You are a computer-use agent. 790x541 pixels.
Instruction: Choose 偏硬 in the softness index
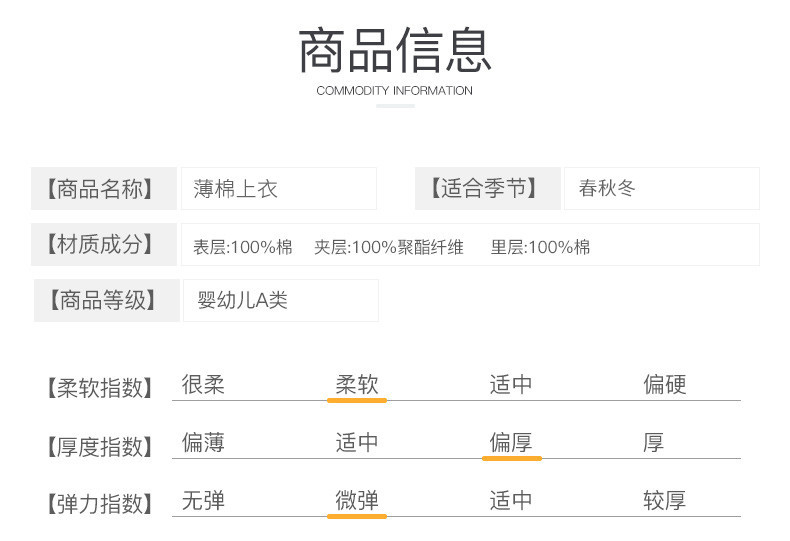point(665,385)
